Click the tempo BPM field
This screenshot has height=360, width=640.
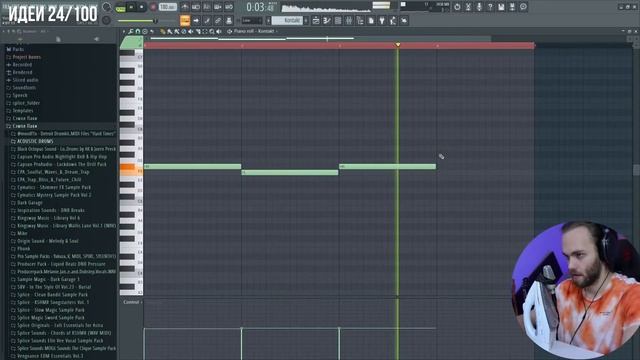(167, 7)
